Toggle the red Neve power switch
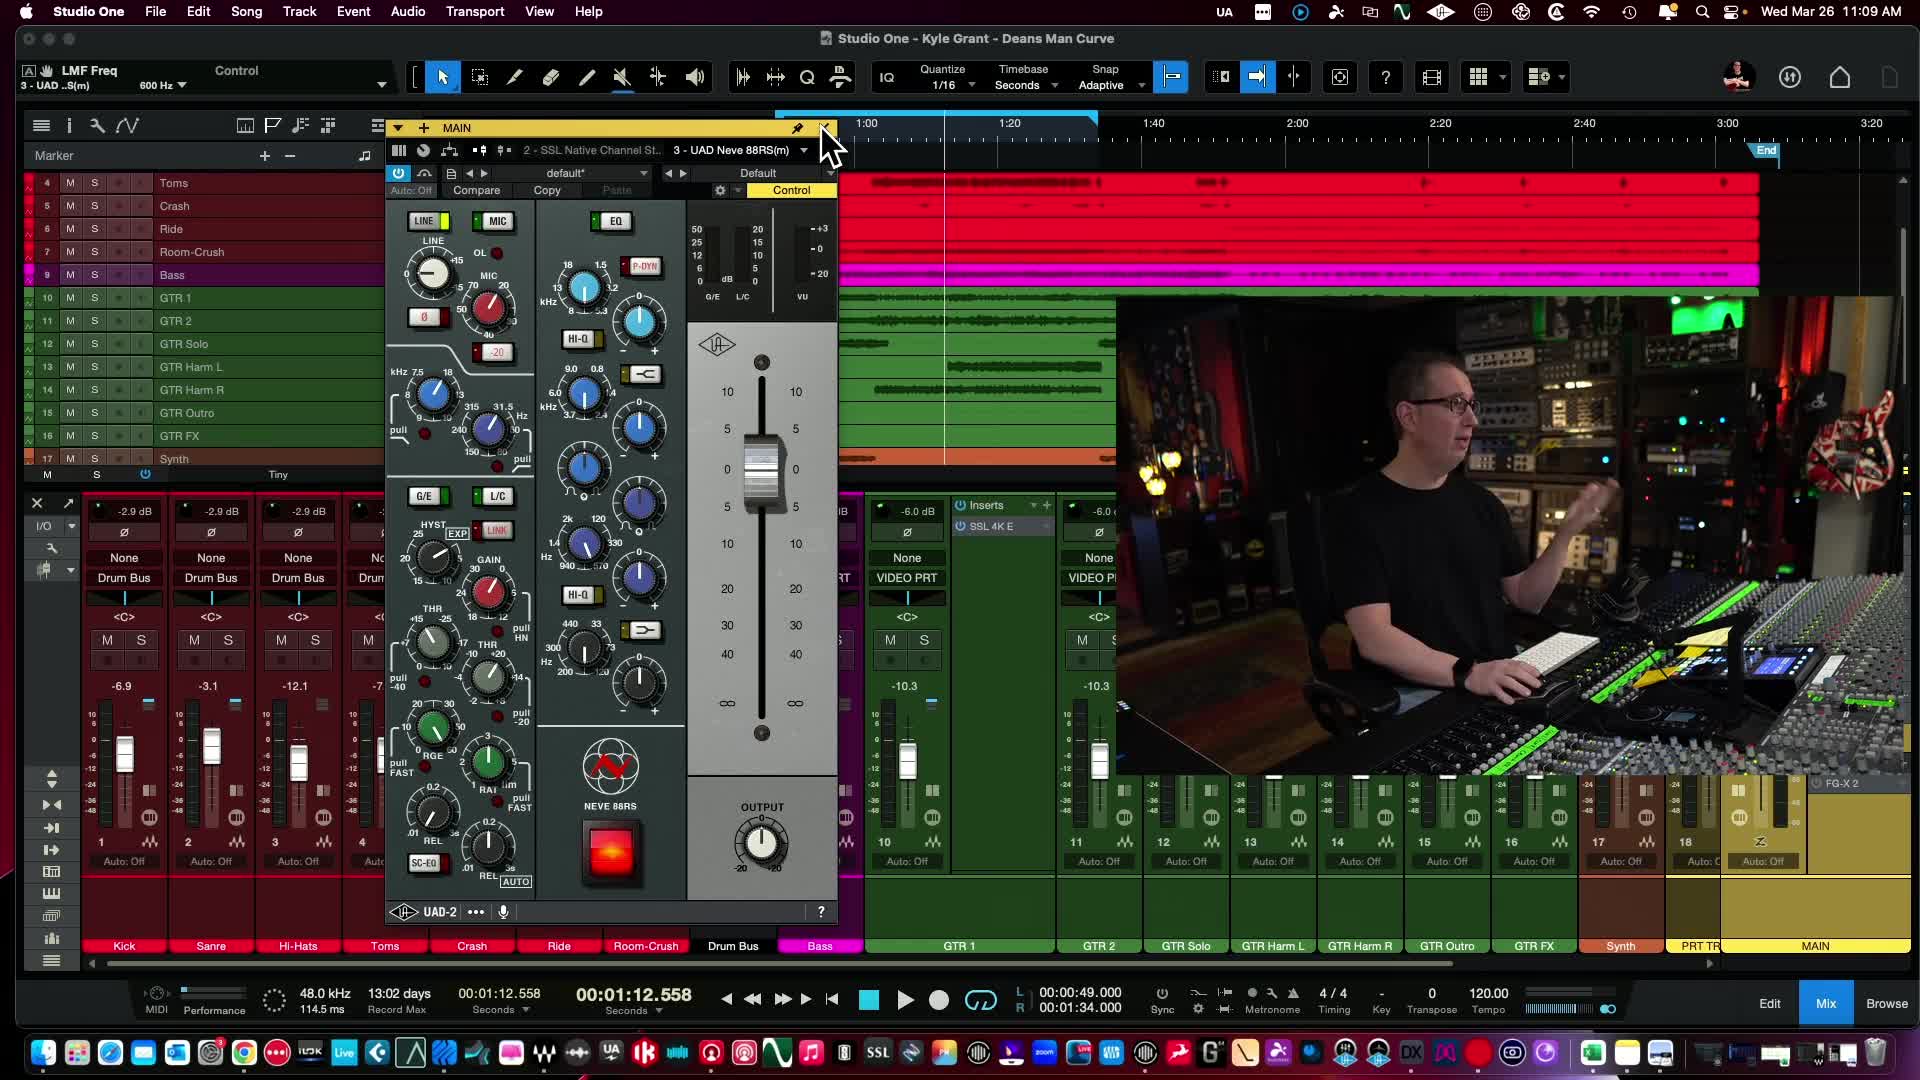 click(x=610, y=852)
